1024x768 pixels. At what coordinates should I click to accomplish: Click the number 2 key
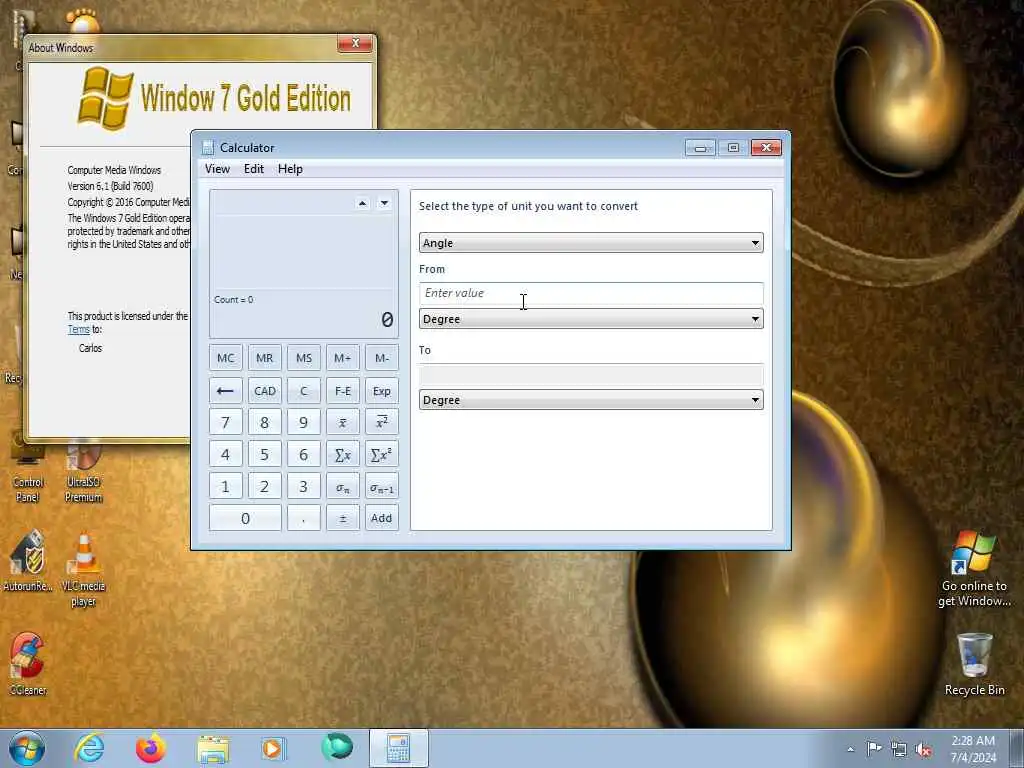tap(264, 487)
